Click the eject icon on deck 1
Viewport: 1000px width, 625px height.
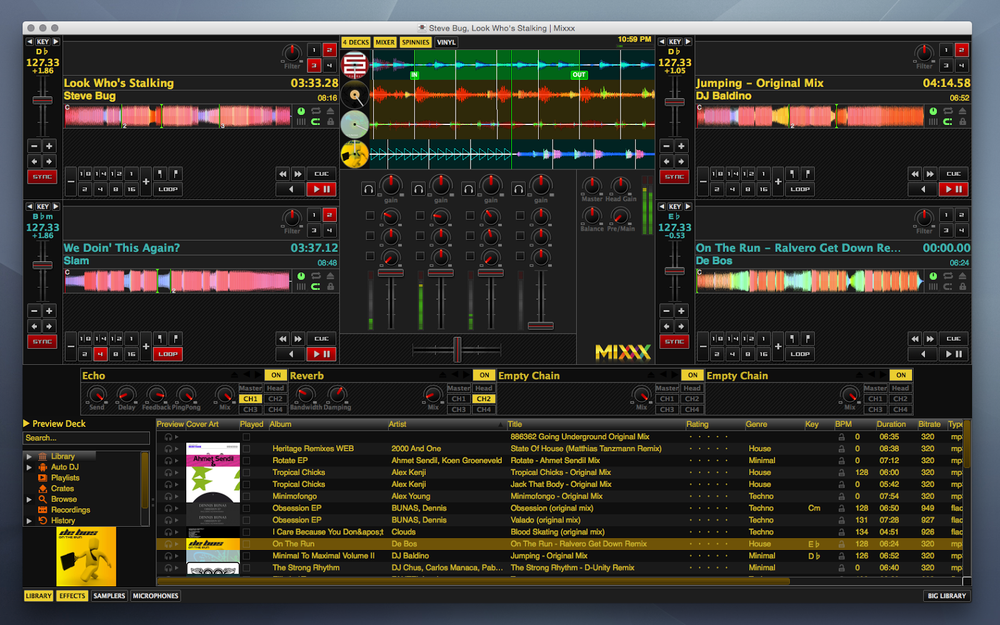tap(330, 111)
